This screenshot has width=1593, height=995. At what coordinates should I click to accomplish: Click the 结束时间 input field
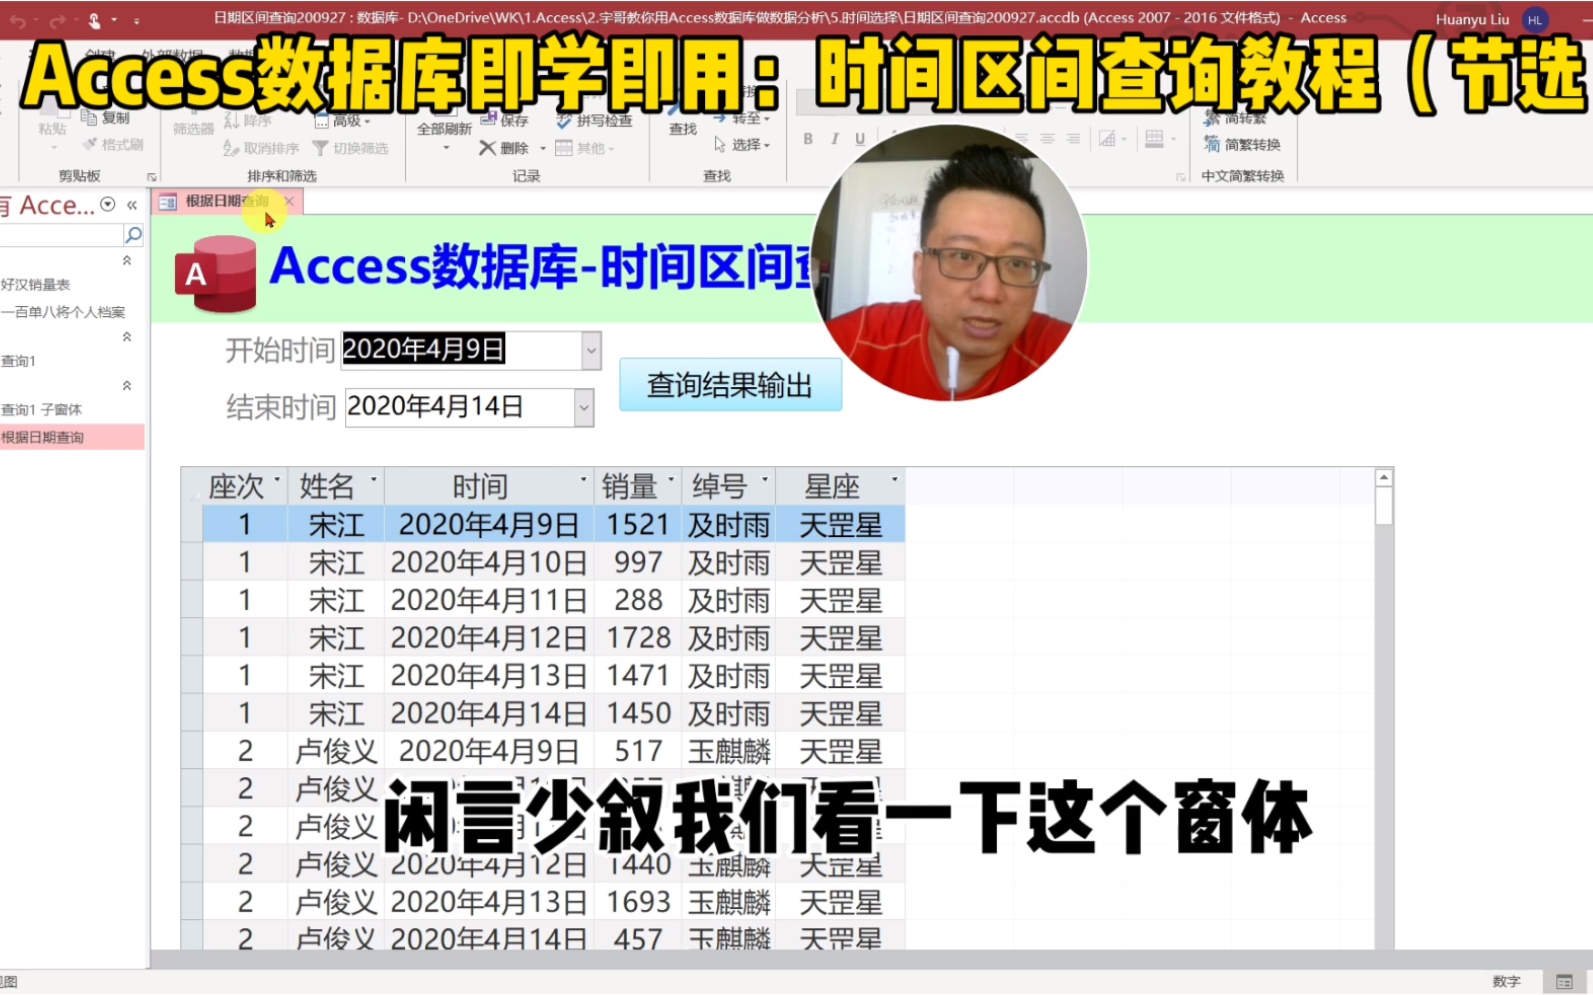(x=460, y=408)
